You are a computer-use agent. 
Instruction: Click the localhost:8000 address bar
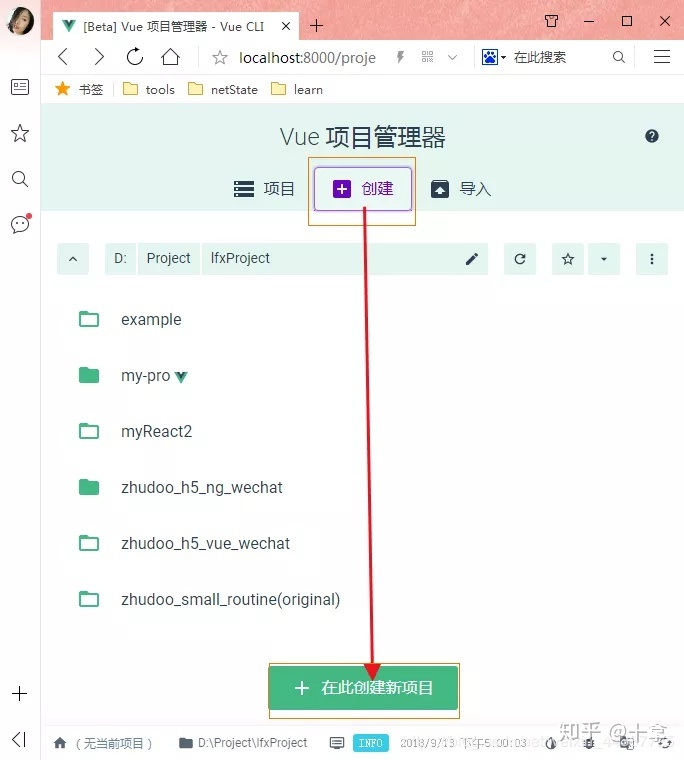pyautogui.click(x=307, y=58)
